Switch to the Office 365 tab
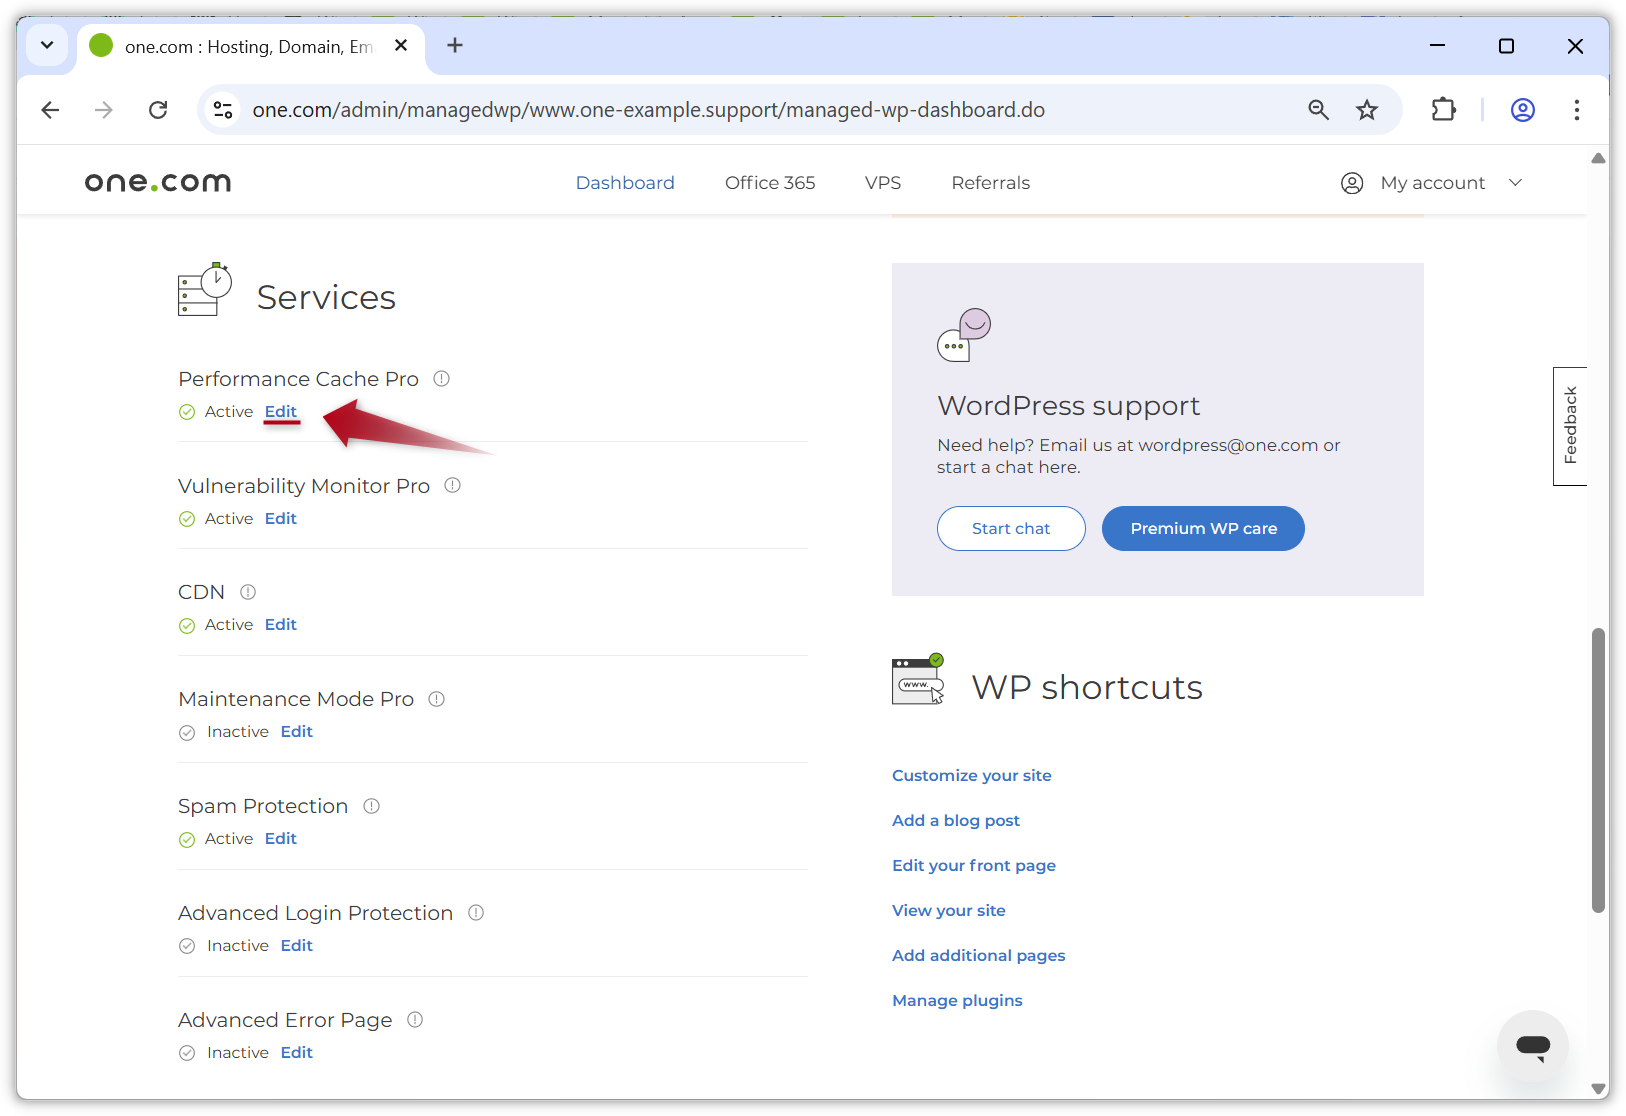 (770, 182)
